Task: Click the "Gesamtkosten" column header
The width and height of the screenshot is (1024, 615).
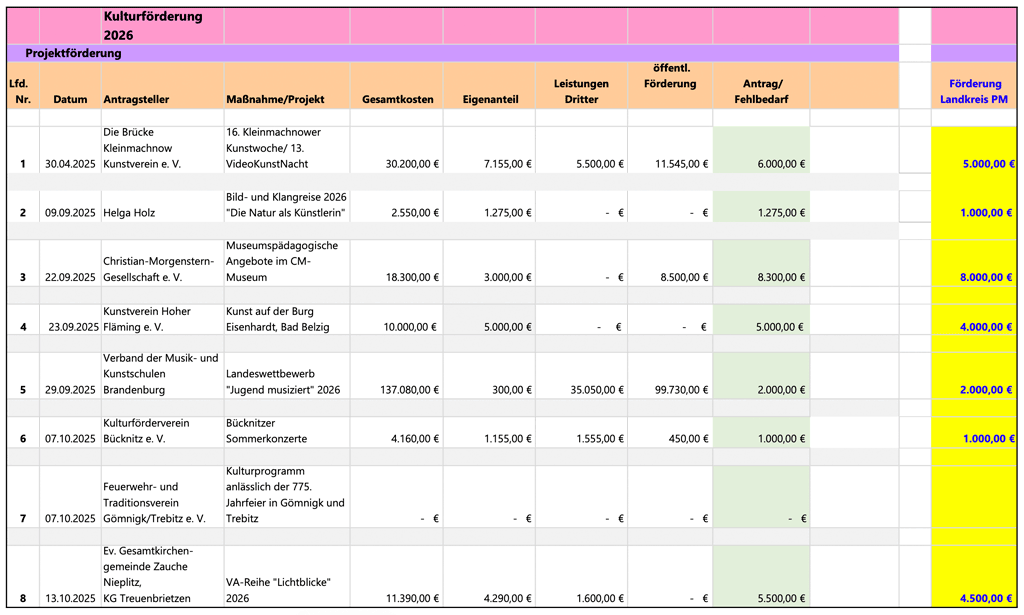Action: click(397, 99)
